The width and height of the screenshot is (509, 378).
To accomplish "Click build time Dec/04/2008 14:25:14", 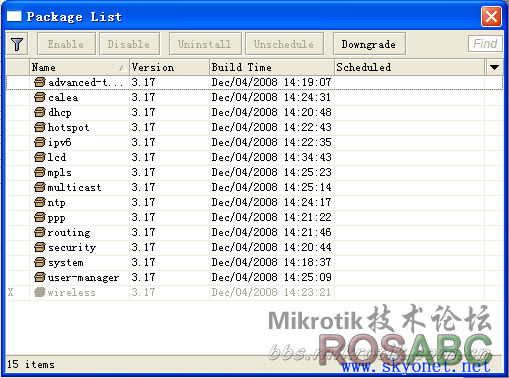I will coord(271,187).
